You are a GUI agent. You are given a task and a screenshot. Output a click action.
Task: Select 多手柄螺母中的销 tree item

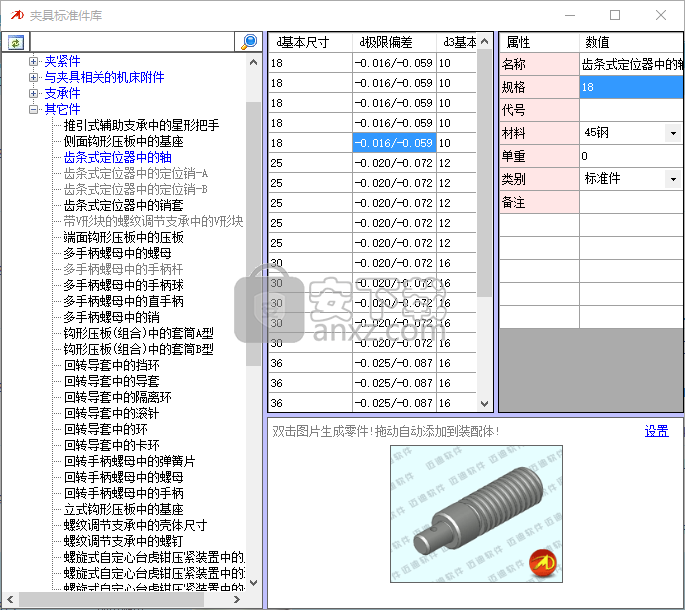coord(111,317)
